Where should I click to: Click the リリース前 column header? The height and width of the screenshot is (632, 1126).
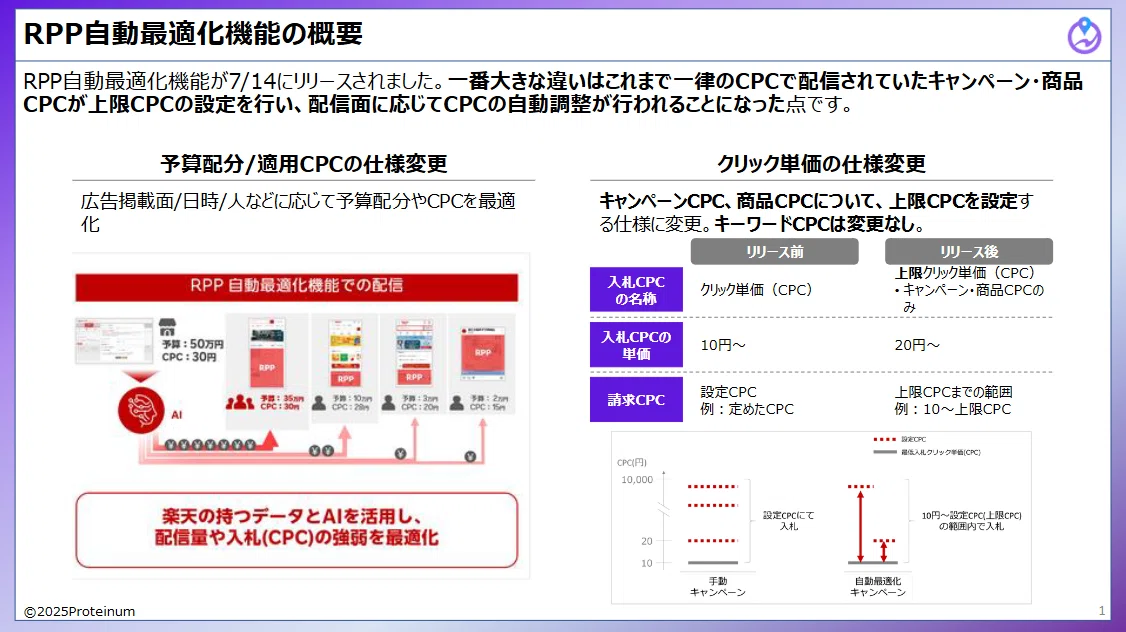coord(774,252)
